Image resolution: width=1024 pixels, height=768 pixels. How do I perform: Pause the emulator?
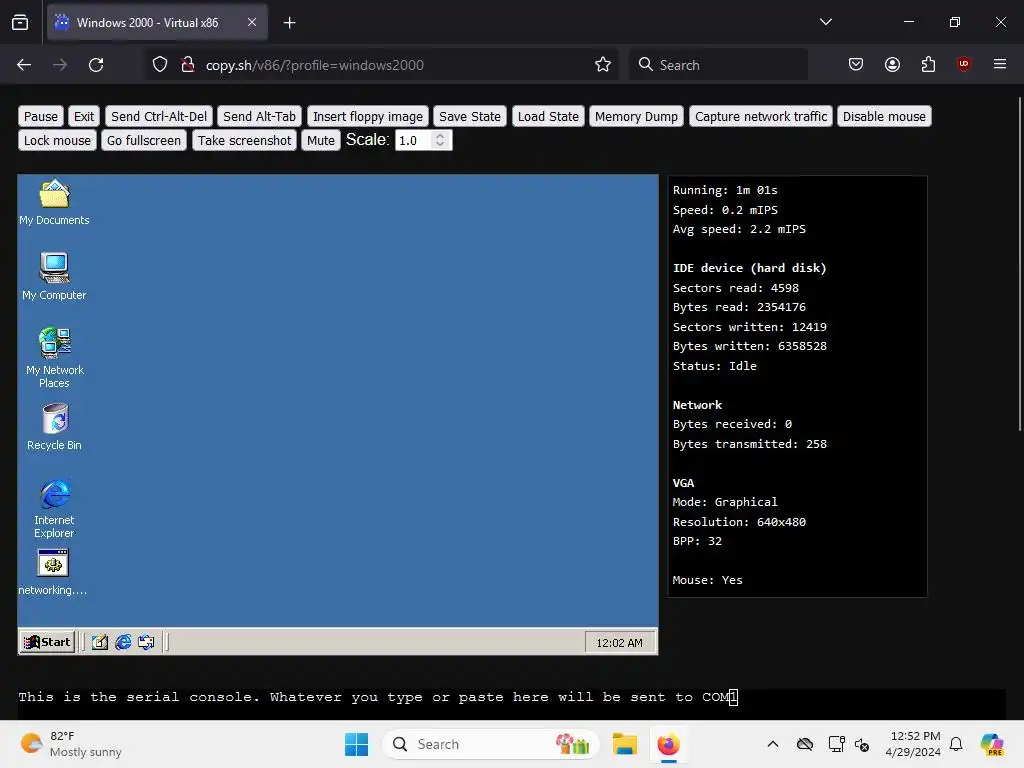(x=40, y=116)
